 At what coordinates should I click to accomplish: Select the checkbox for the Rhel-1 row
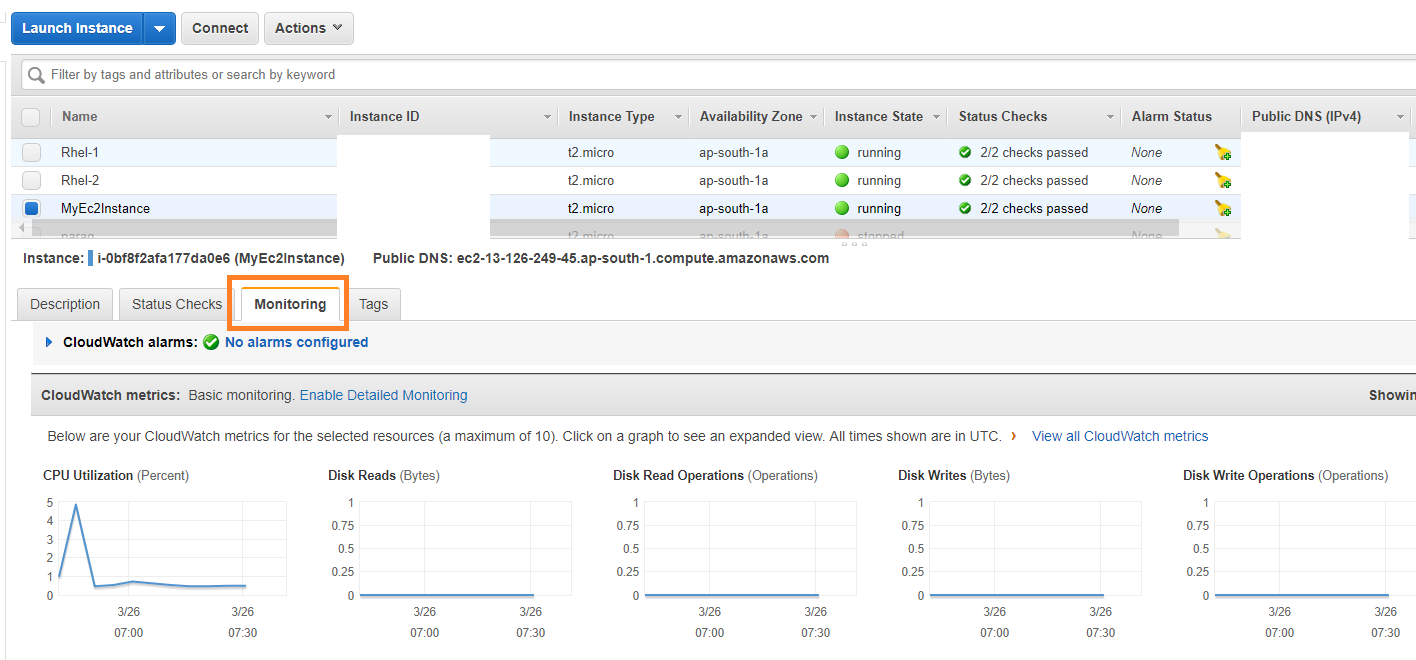(30, 152)
